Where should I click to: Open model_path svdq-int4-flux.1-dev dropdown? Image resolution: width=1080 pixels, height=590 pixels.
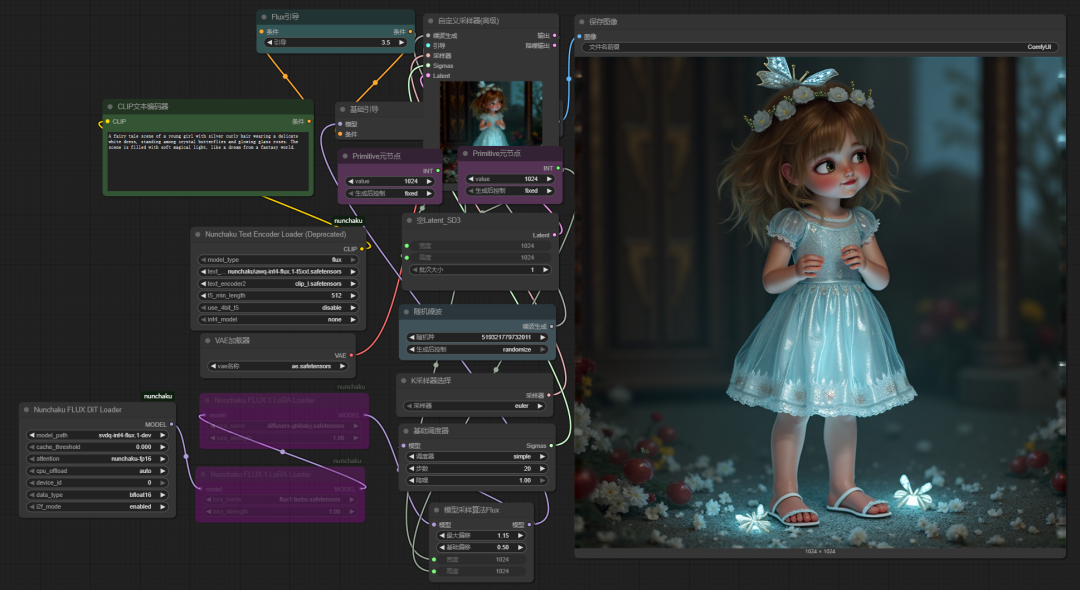coord(97,435)
